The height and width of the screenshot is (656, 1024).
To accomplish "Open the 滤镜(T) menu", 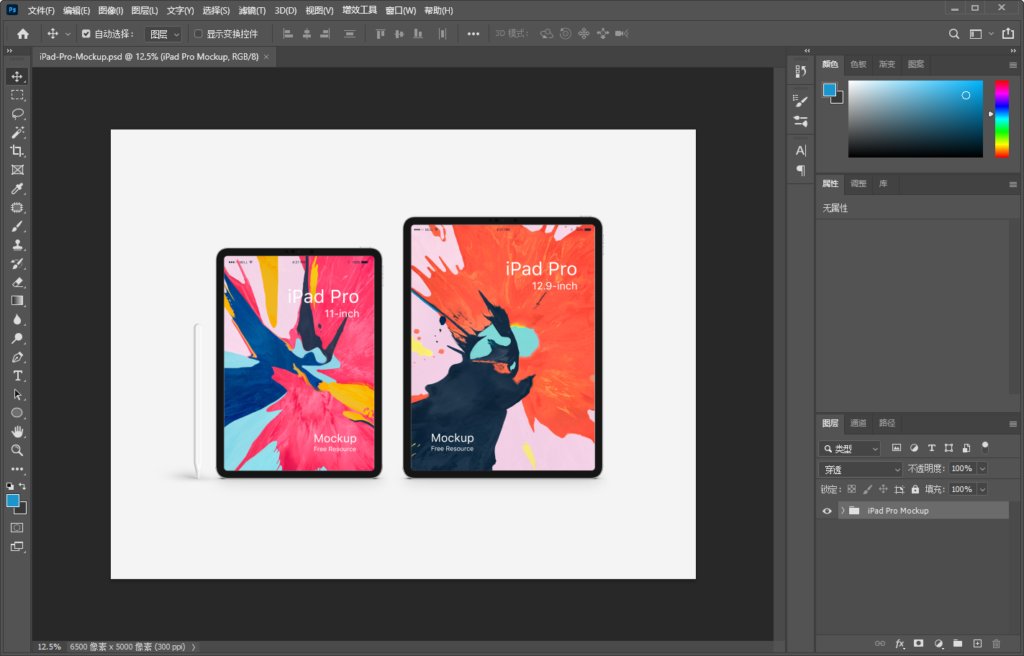I will coord(251,10).
